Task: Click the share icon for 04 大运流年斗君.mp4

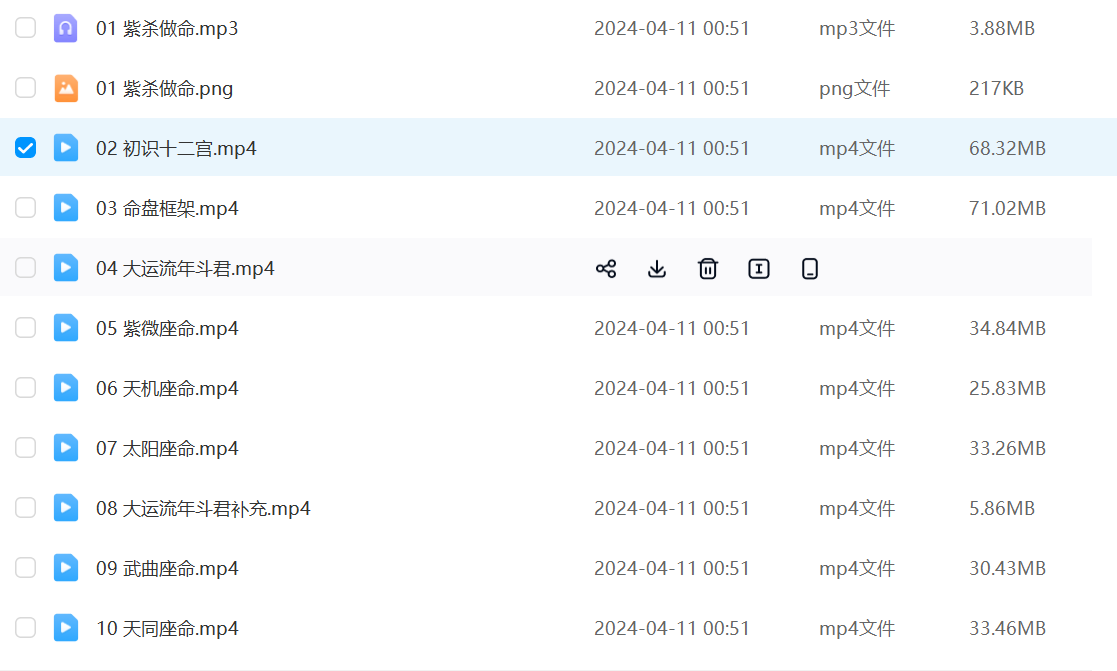Action: pos(606,268)
